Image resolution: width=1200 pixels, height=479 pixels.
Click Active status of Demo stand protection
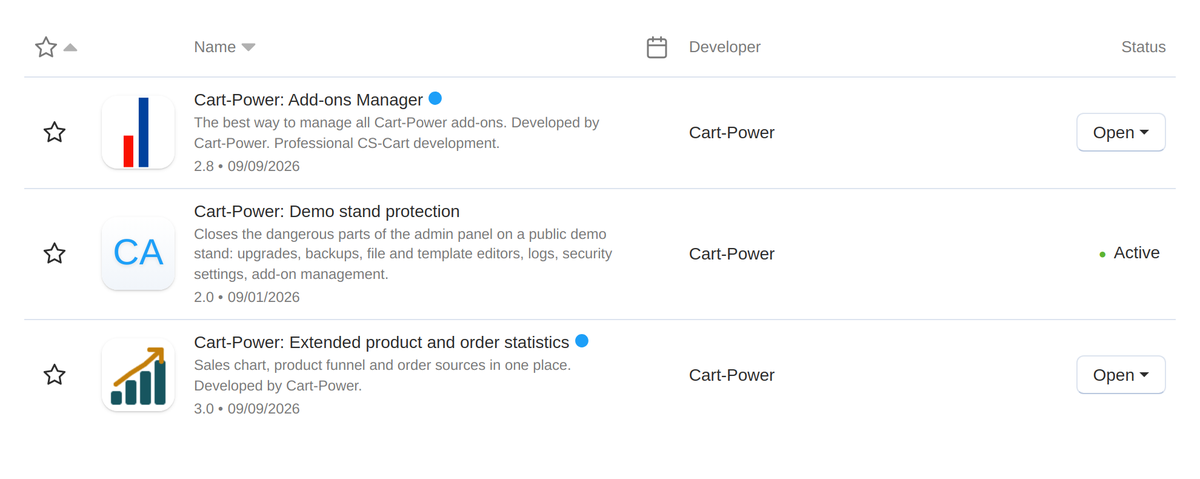tap(1130, 253)
